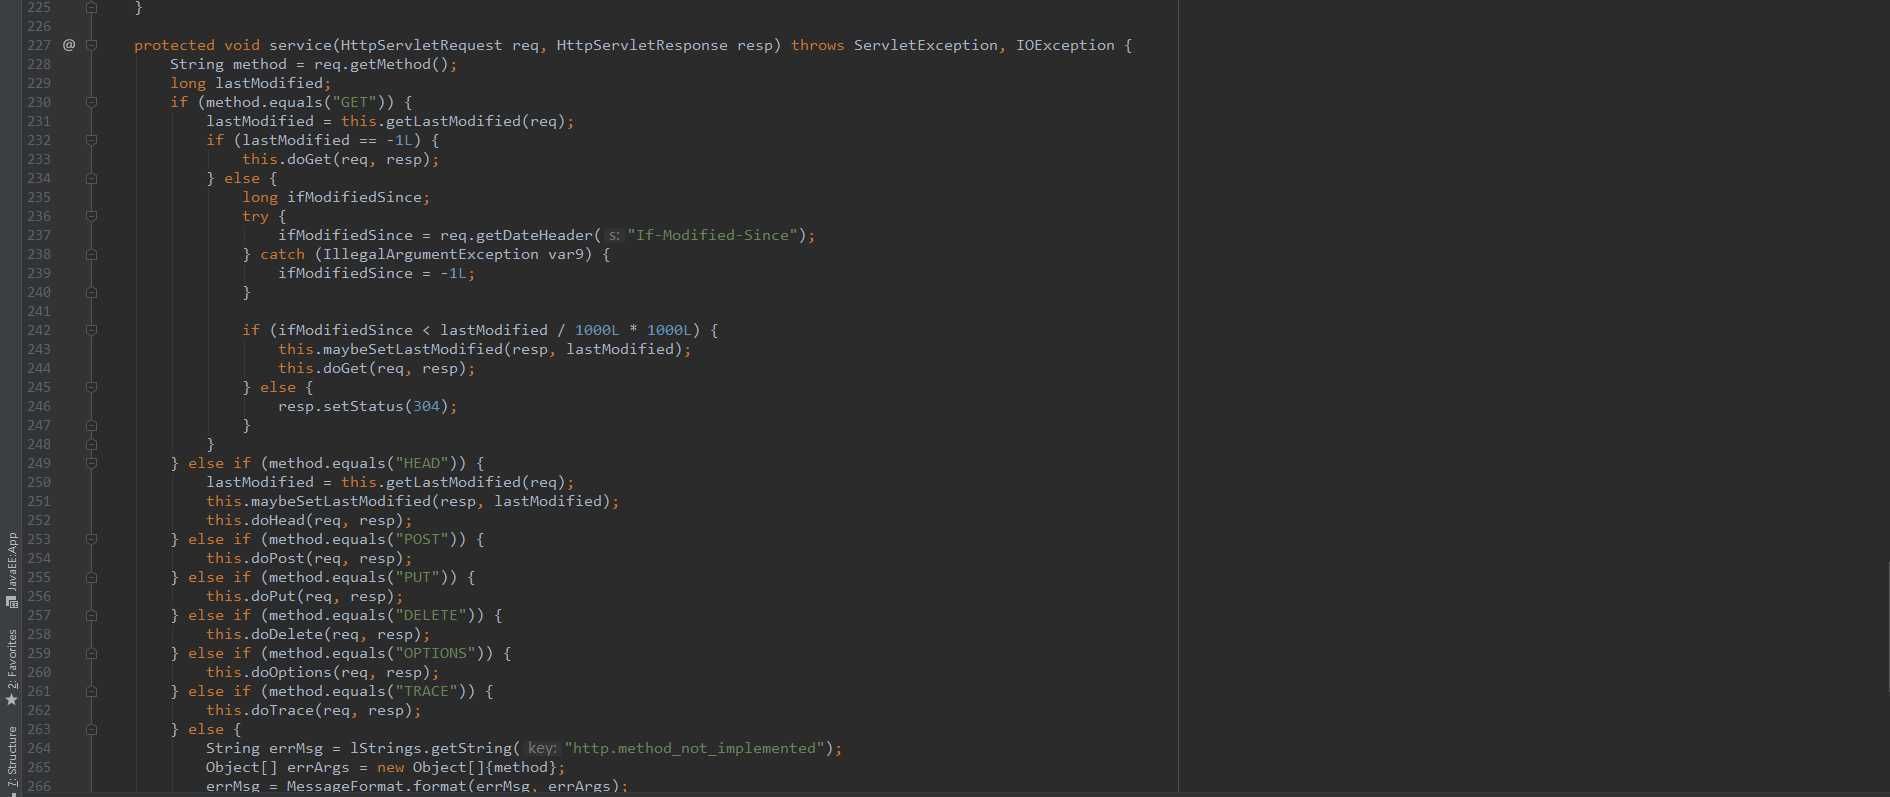Screen dimensions: 1890x797
Task: Click the "POST" string literal
Action: pyautogui.click(x=422, y=539)
